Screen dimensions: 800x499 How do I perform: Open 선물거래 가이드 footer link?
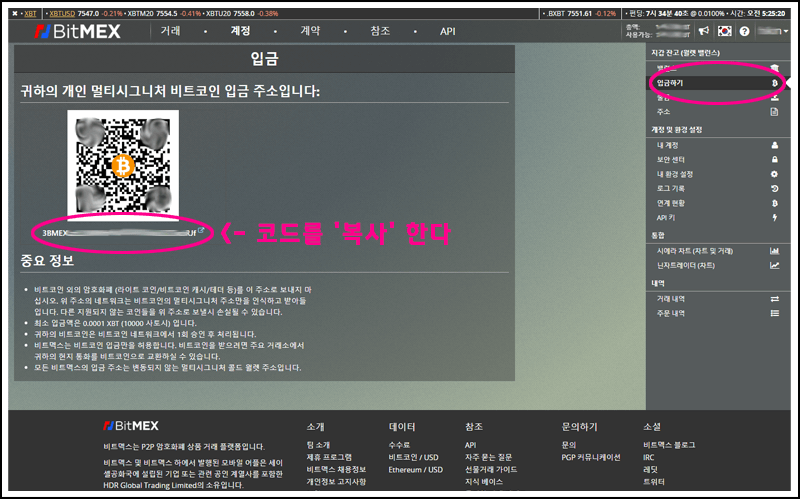tap(491, 469)
